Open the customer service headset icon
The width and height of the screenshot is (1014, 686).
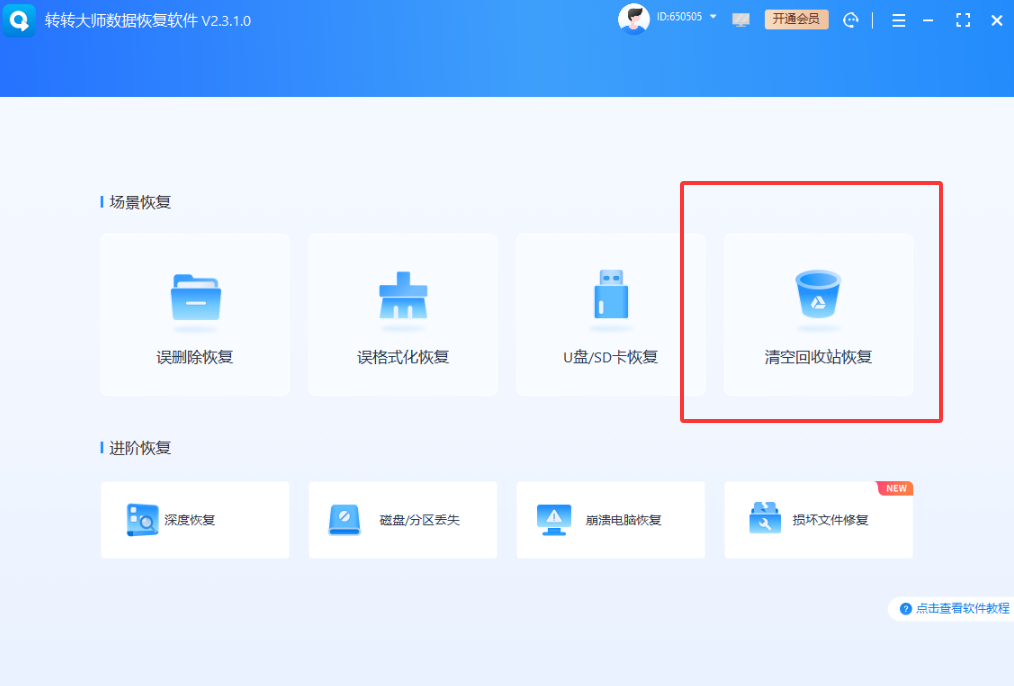pyautogui.click(x=850, y=20)
